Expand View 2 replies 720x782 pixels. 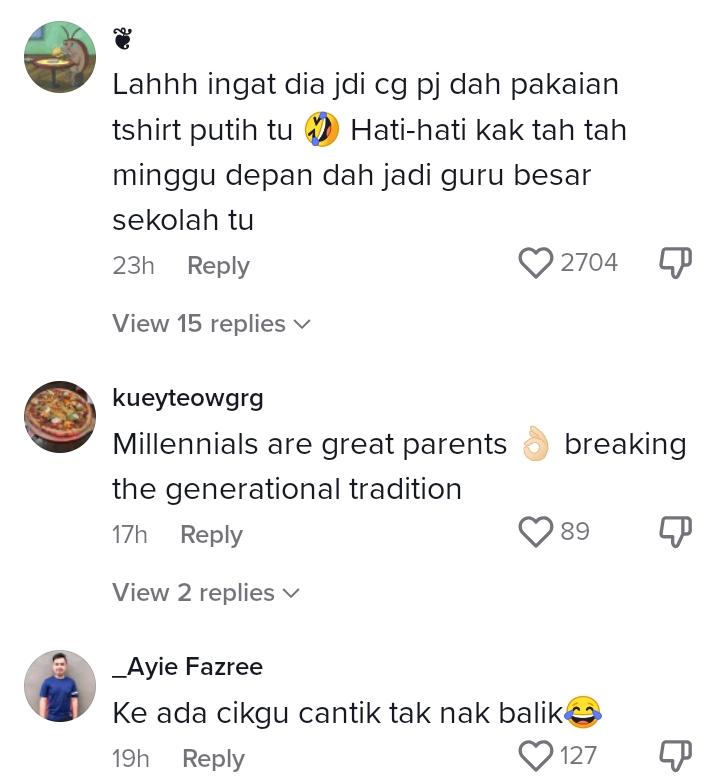(206, 593)
